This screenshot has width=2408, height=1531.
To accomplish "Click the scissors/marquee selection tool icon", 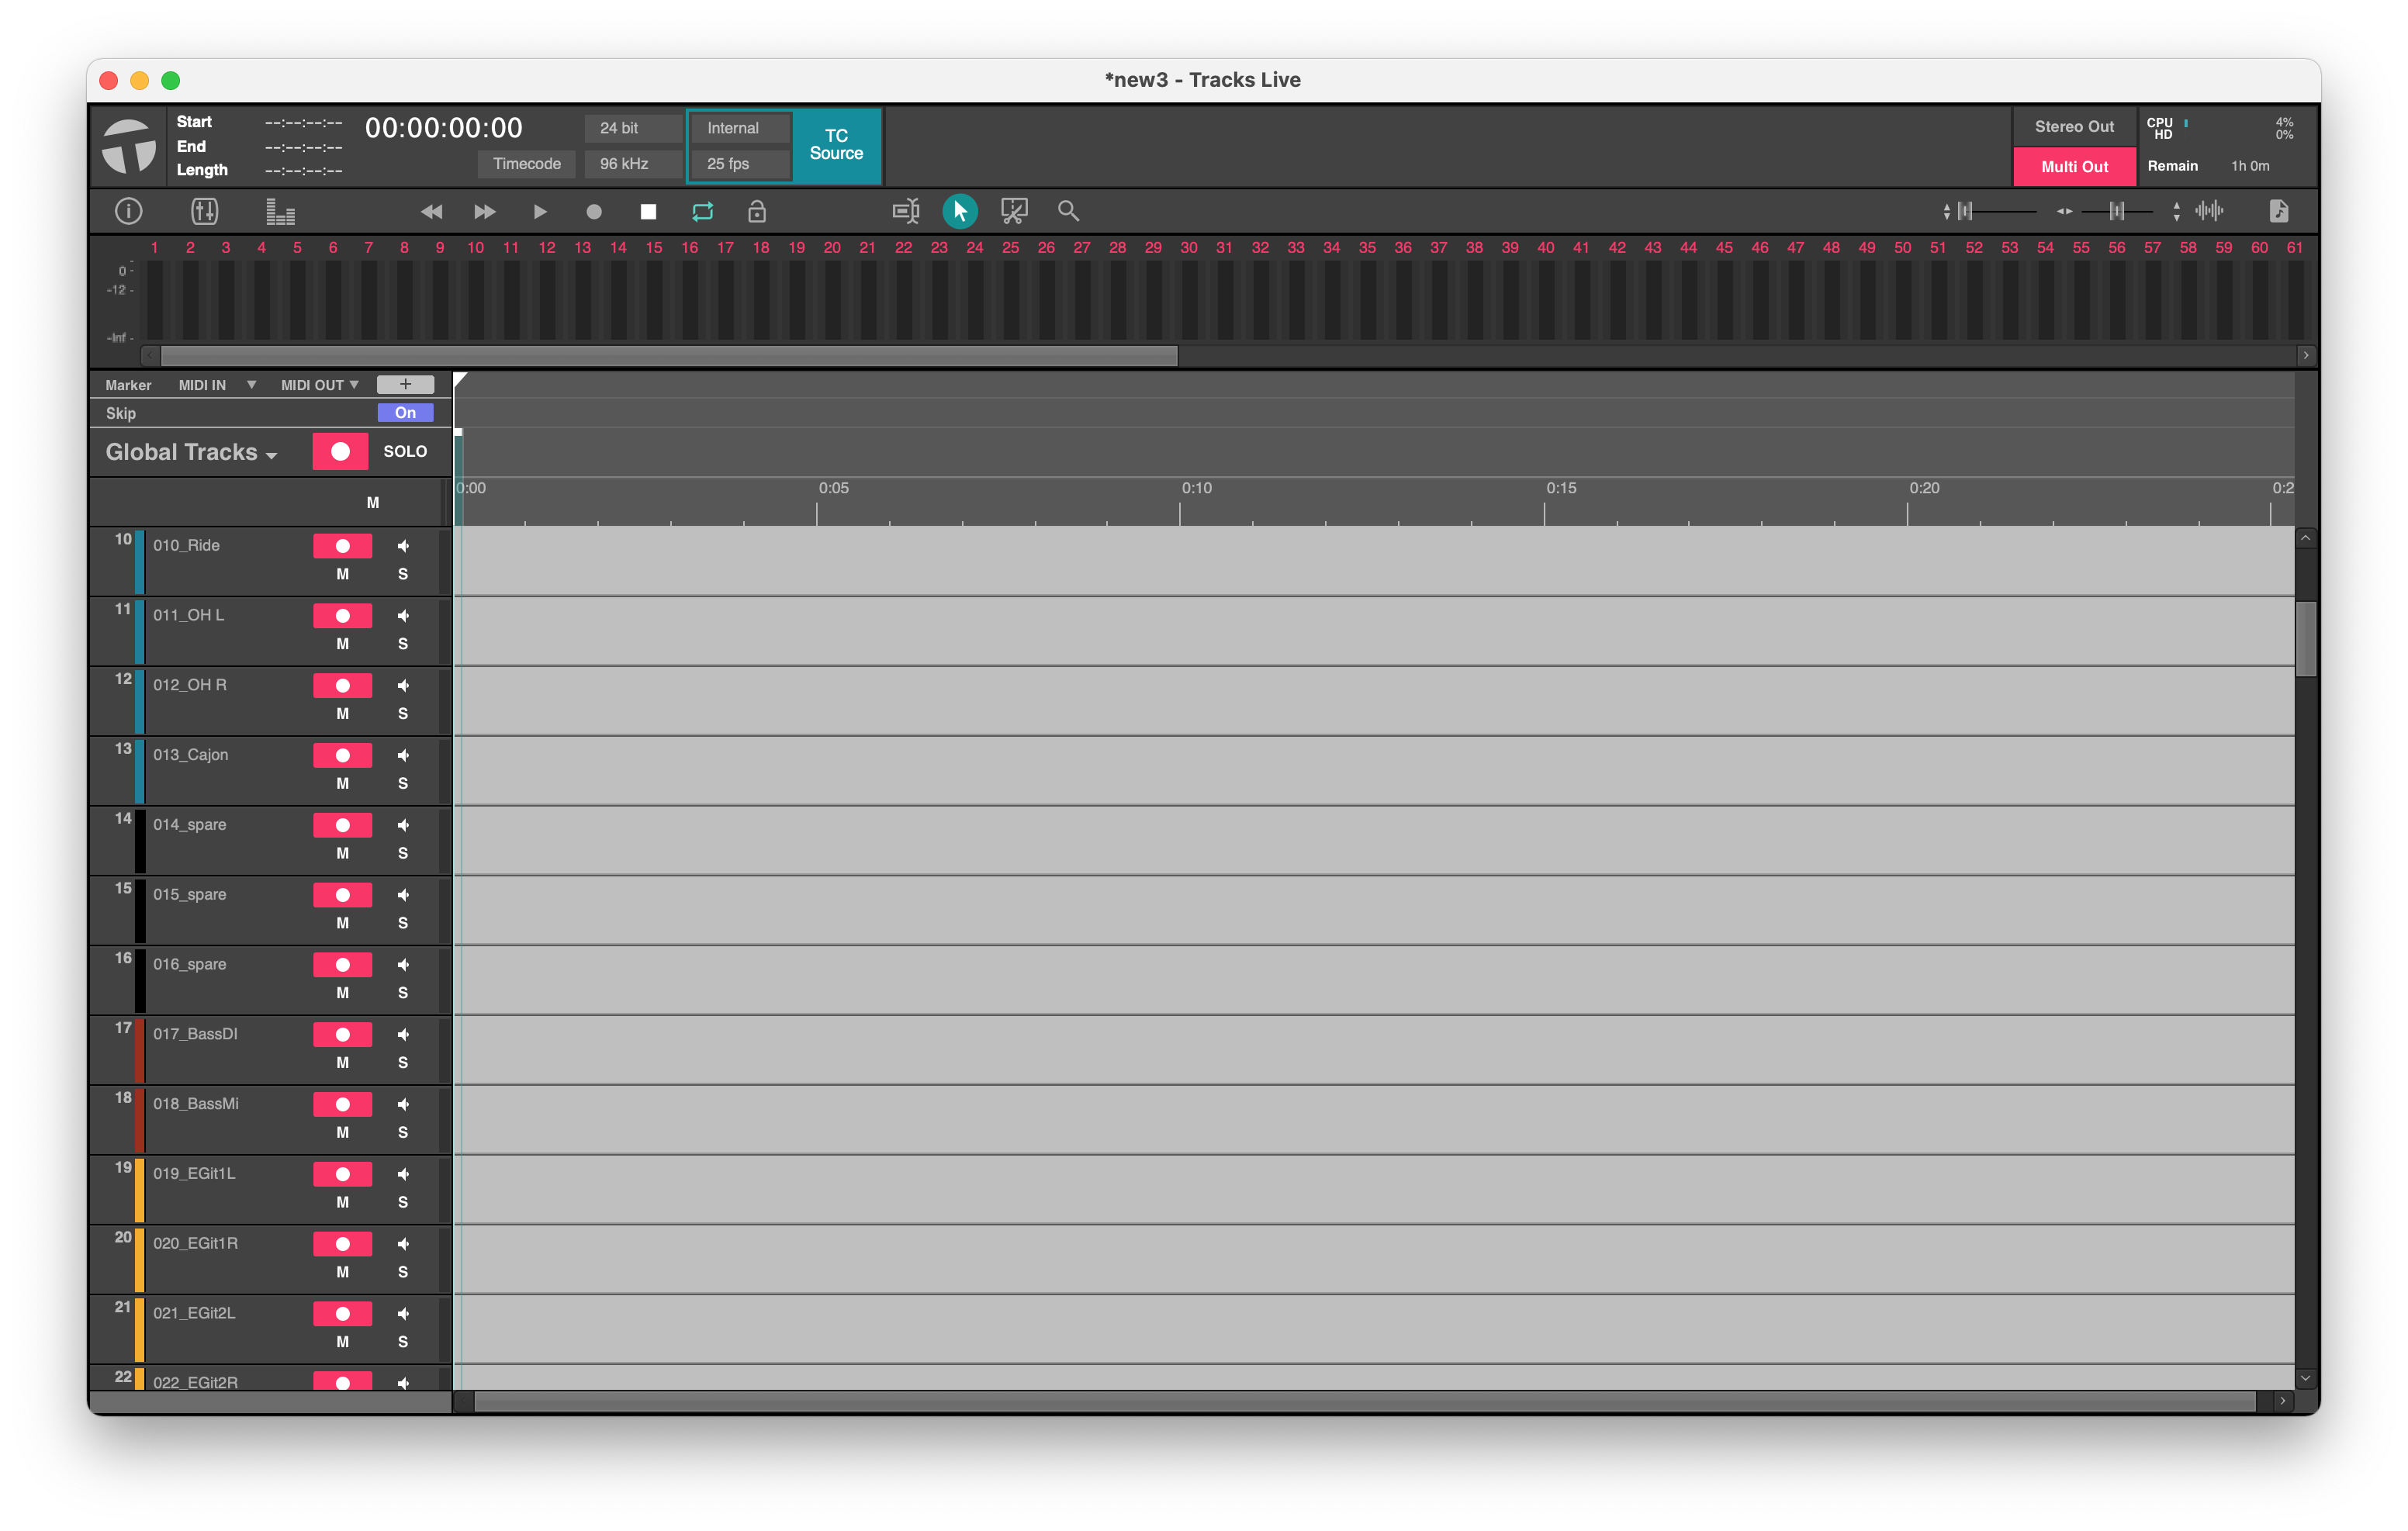I will pyautogui.click(x=1015, y=210).
